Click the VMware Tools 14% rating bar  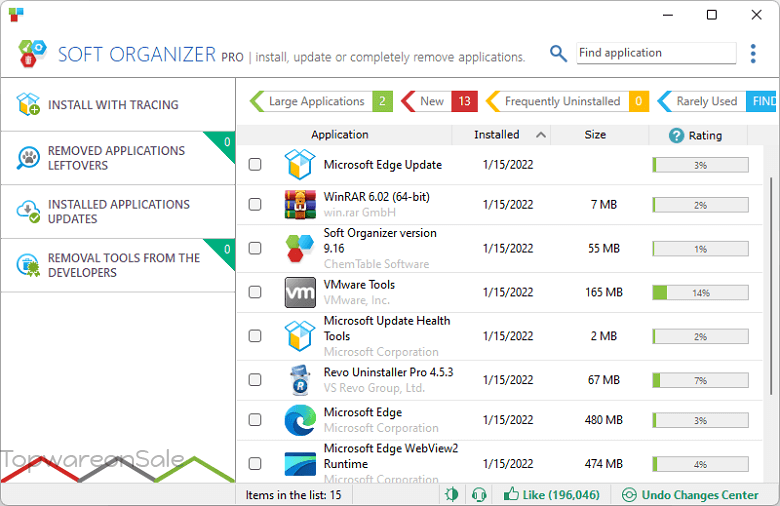(700, 293)
